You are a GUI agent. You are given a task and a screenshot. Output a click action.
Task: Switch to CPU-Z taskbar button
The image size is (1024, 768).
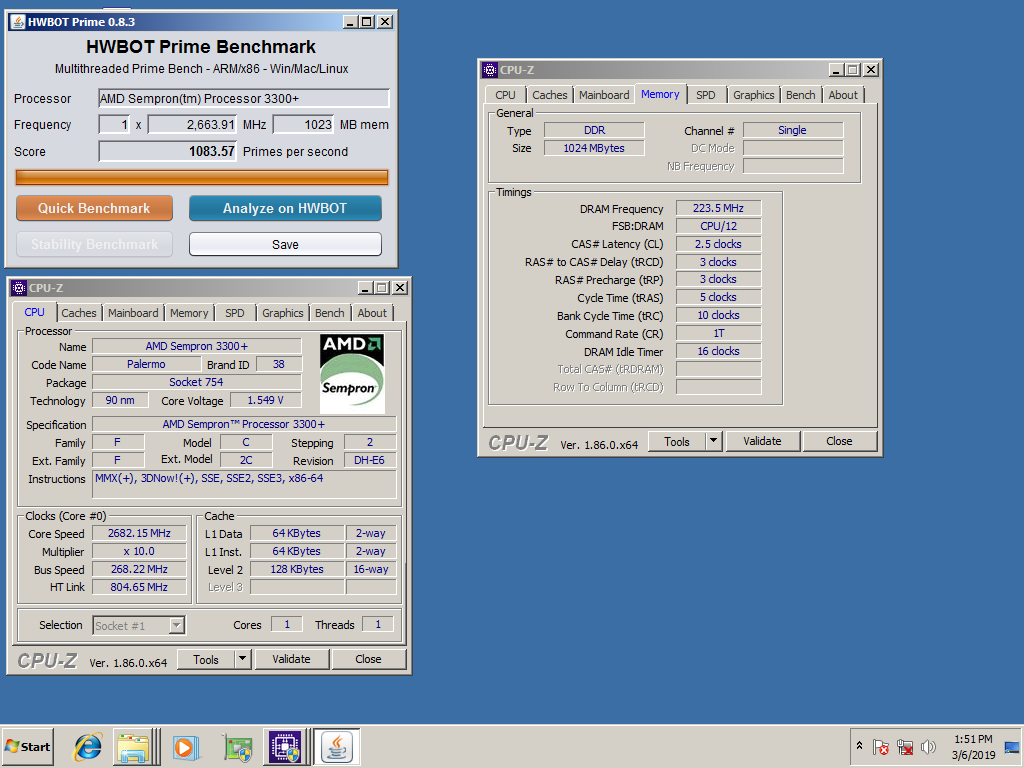(x=285, y=746)
